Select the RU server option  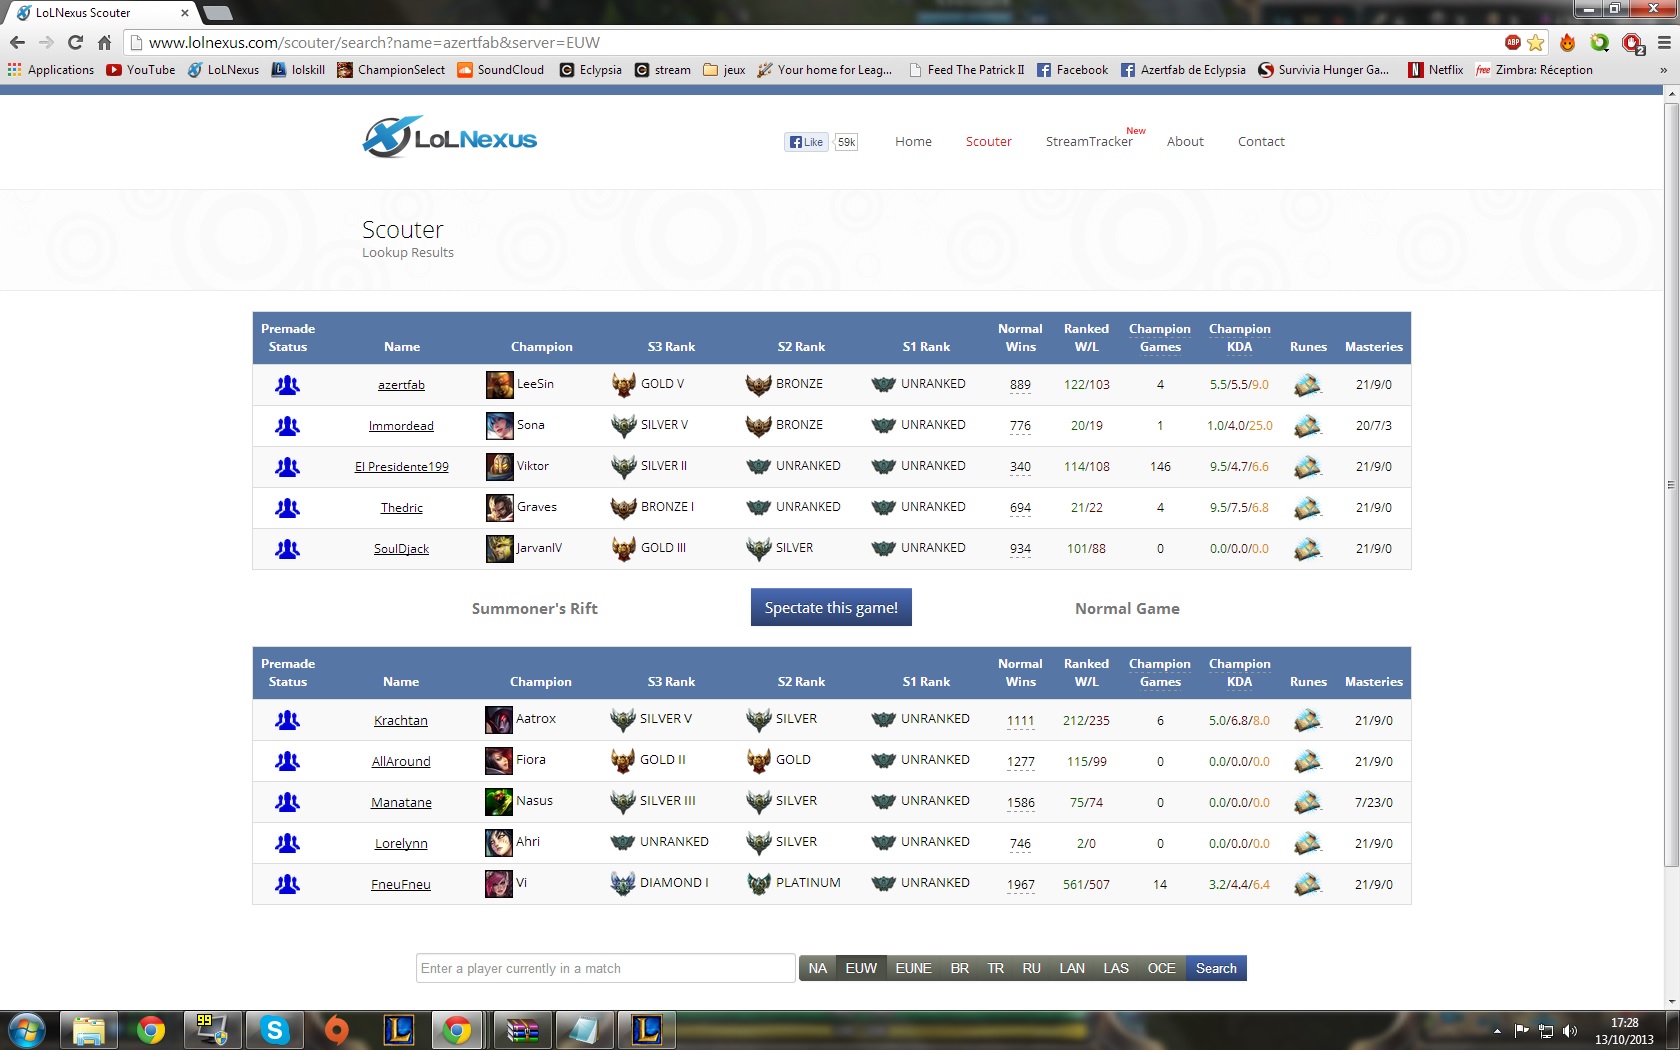coord(1032,968)
